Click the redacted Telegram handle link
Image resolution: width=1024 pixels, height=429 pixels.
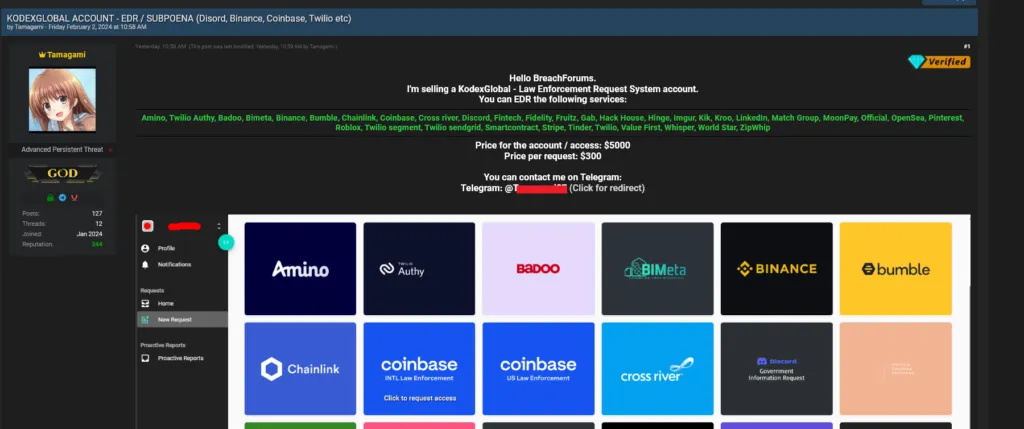(536, 188)
